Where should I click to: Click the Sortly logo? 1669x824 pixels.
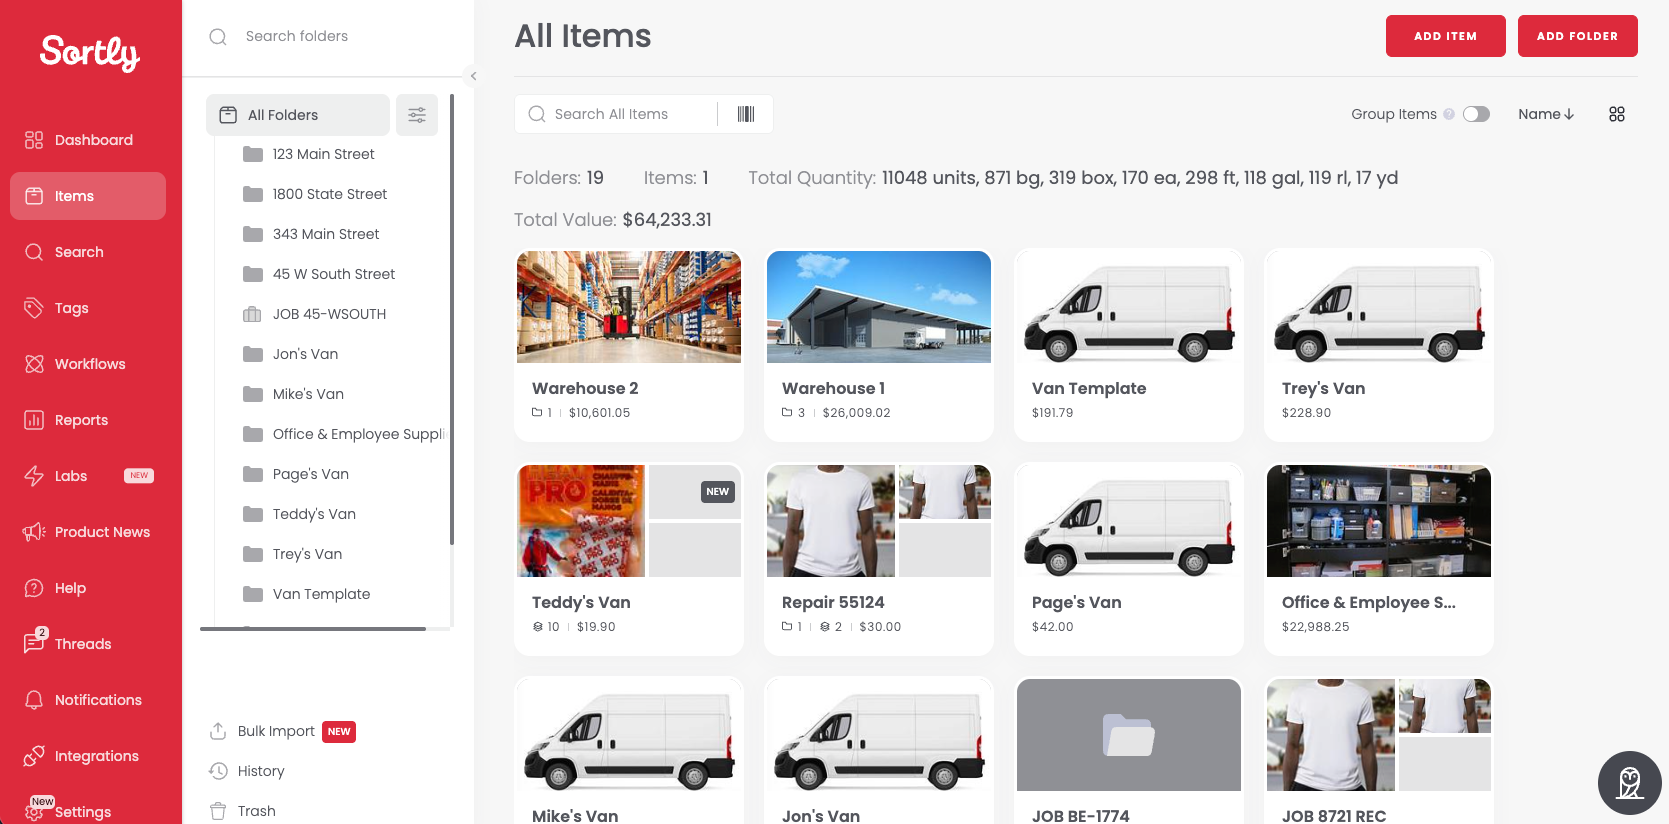(x=90, y=53)
